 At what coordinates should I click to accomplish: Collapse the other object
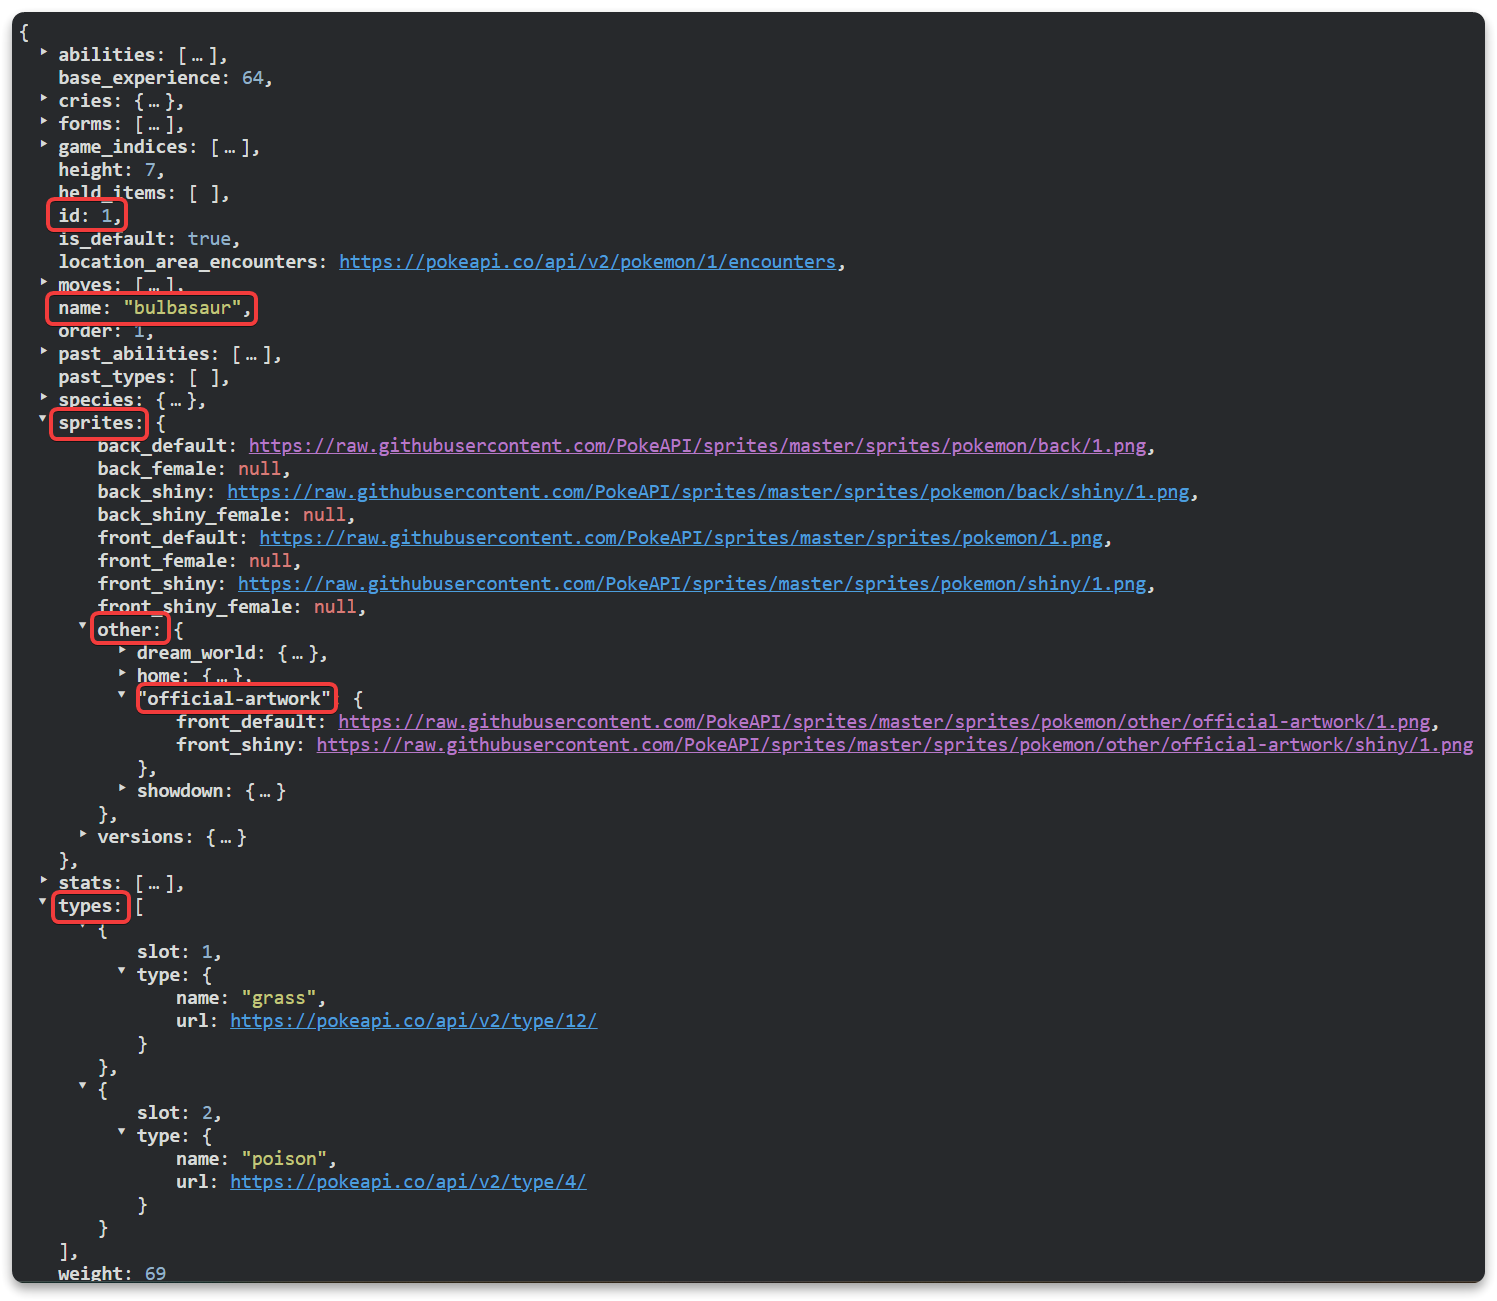click(x=82, y=625)
